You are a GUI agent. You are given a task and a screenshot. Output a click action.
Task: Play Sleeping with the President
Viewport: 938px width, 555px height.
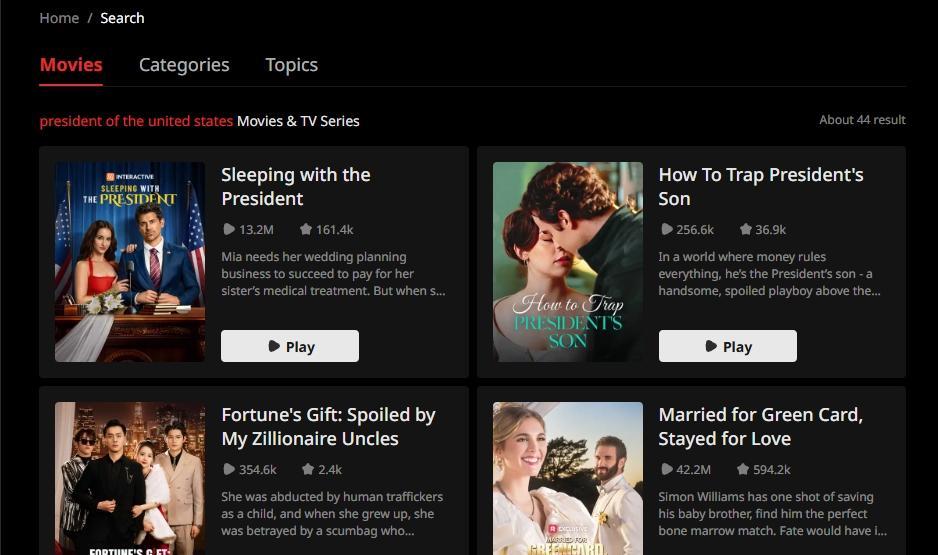tap(290, 346)
